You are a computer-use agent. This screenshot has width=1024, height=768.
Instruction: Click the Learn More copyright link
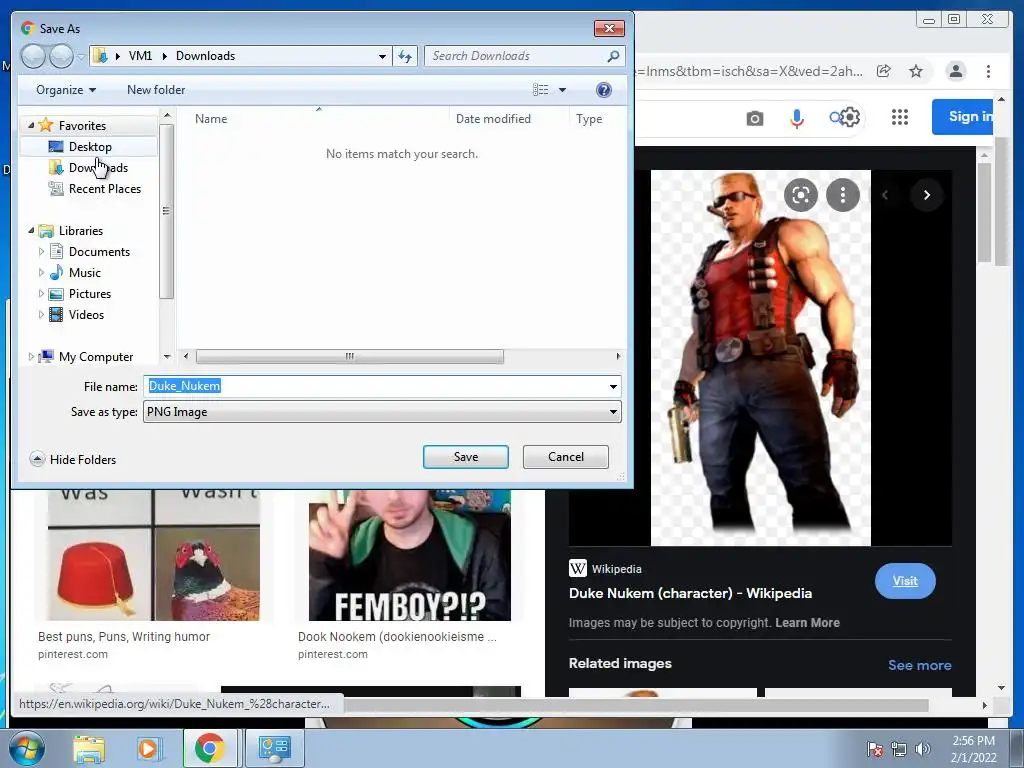tap(807, 622)
